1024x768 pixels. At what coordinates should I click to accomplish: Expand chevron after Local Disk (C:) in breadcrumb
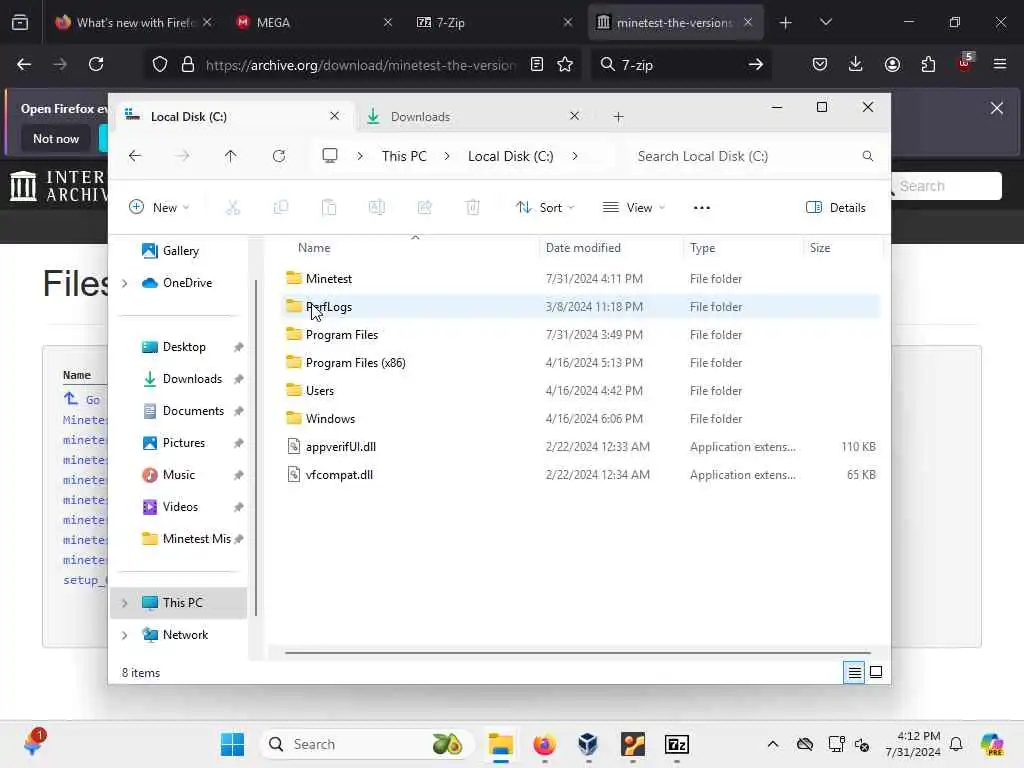[x=575, y=156]
